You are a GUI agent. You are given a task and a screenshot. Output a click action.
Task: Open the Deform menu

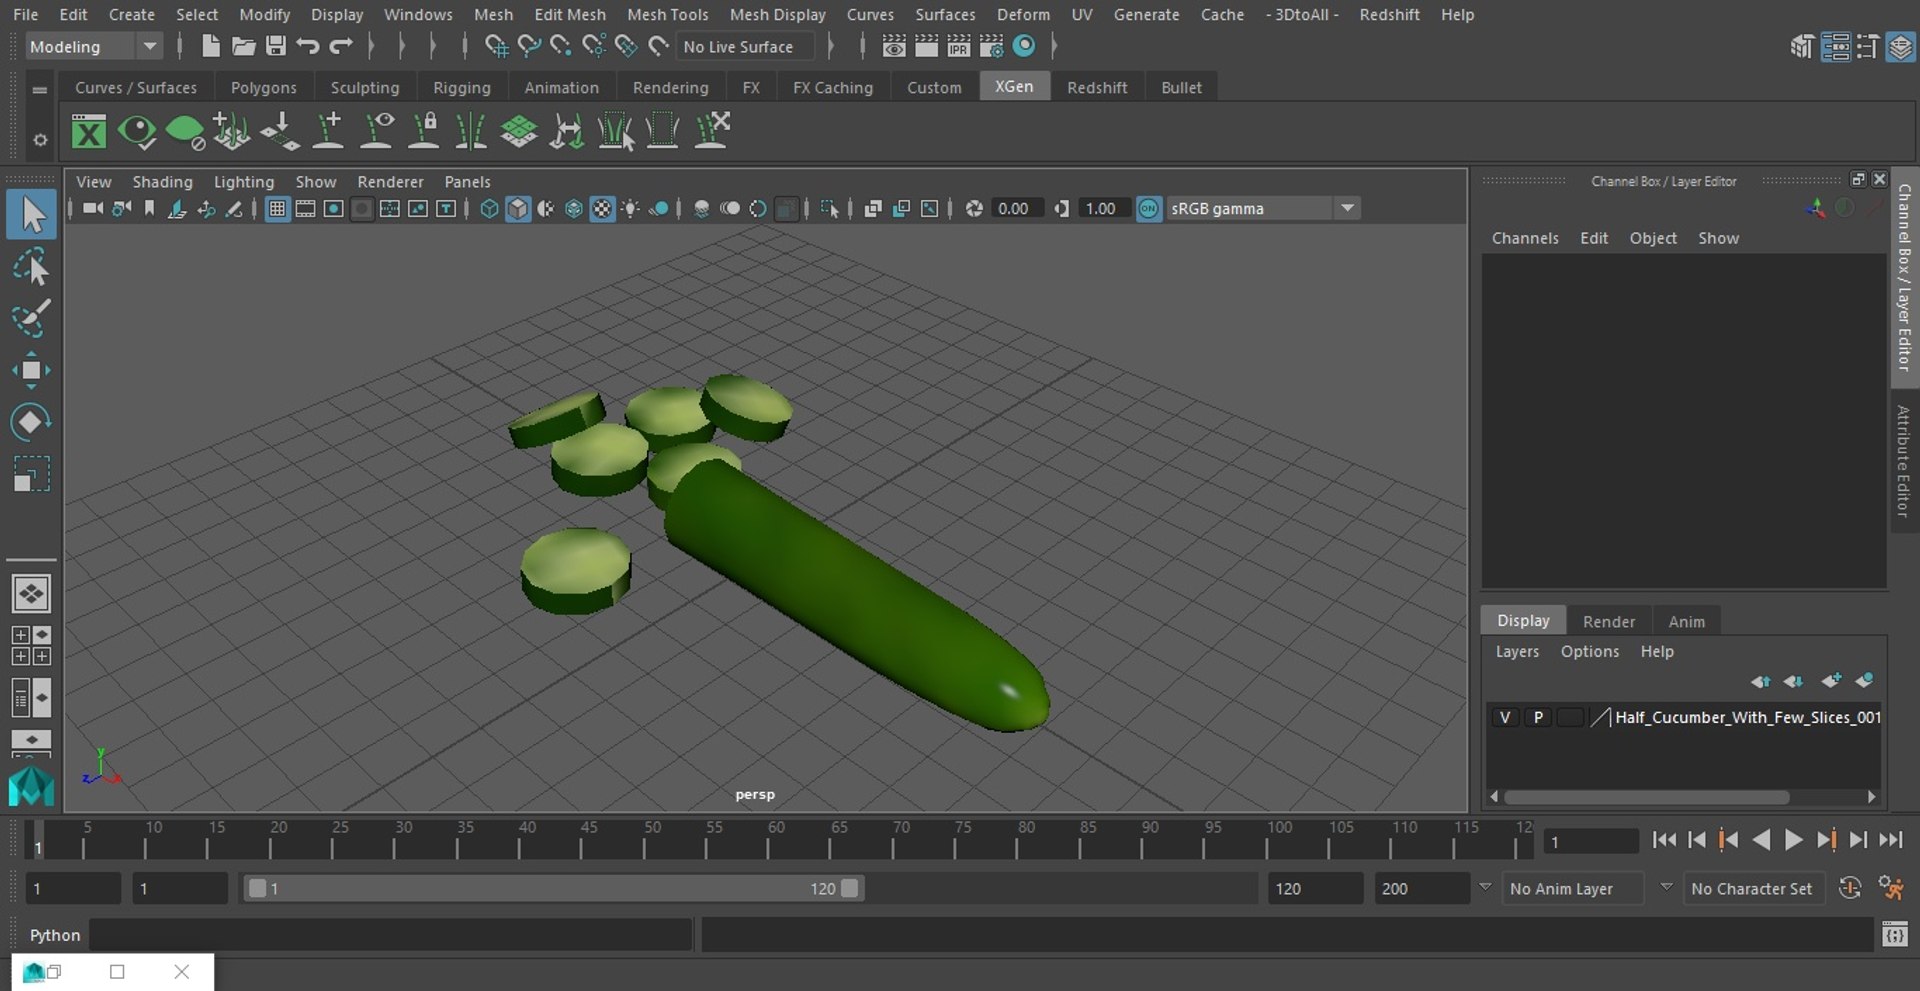[x=1023, y=14]
